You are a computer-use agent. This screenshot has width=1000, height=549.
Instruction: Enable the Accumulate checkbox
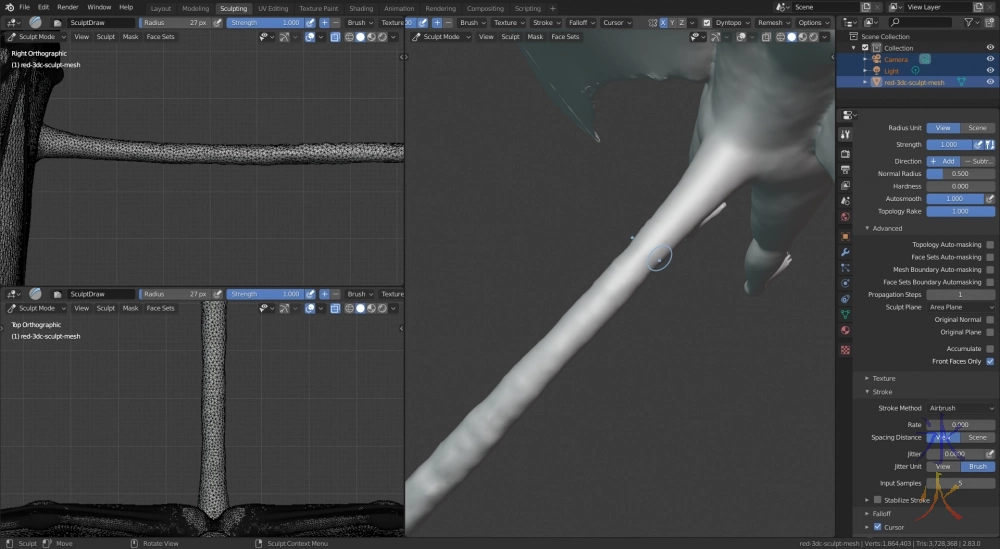pos(990,348)
